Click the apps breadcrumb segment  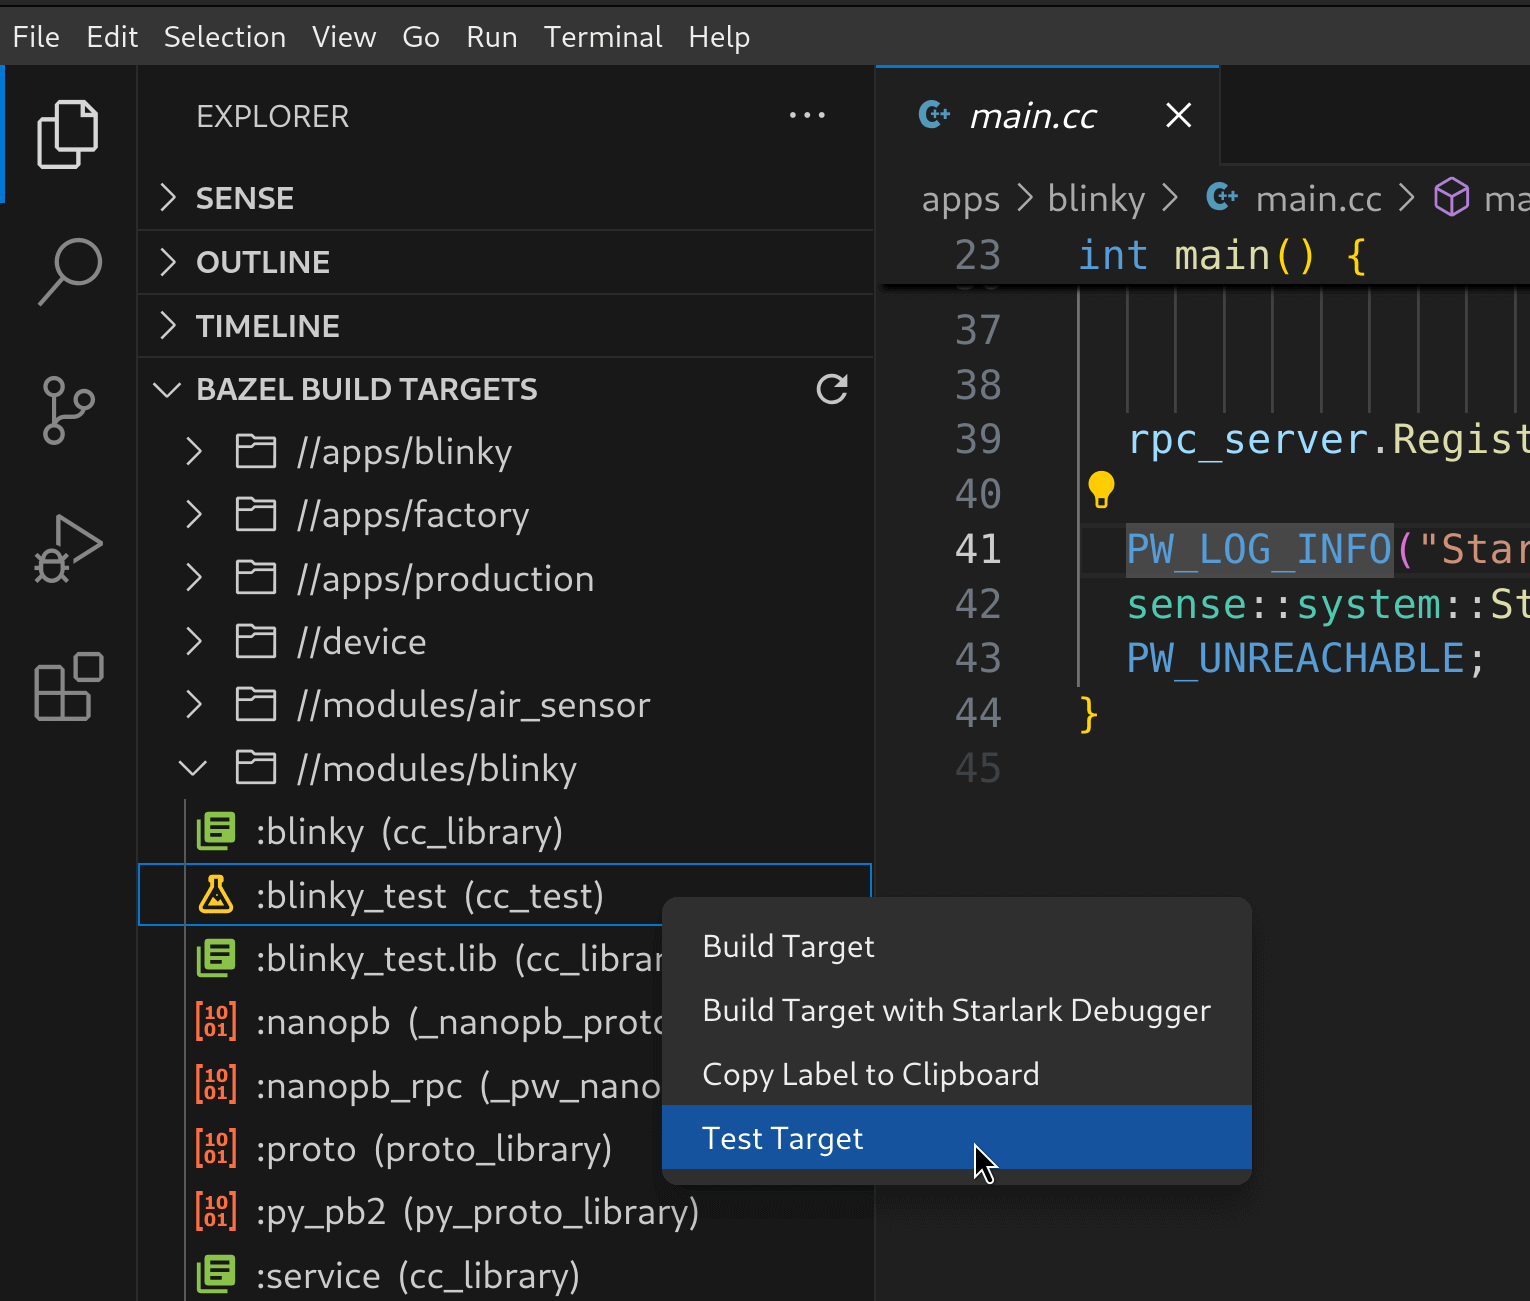(960, 199)
